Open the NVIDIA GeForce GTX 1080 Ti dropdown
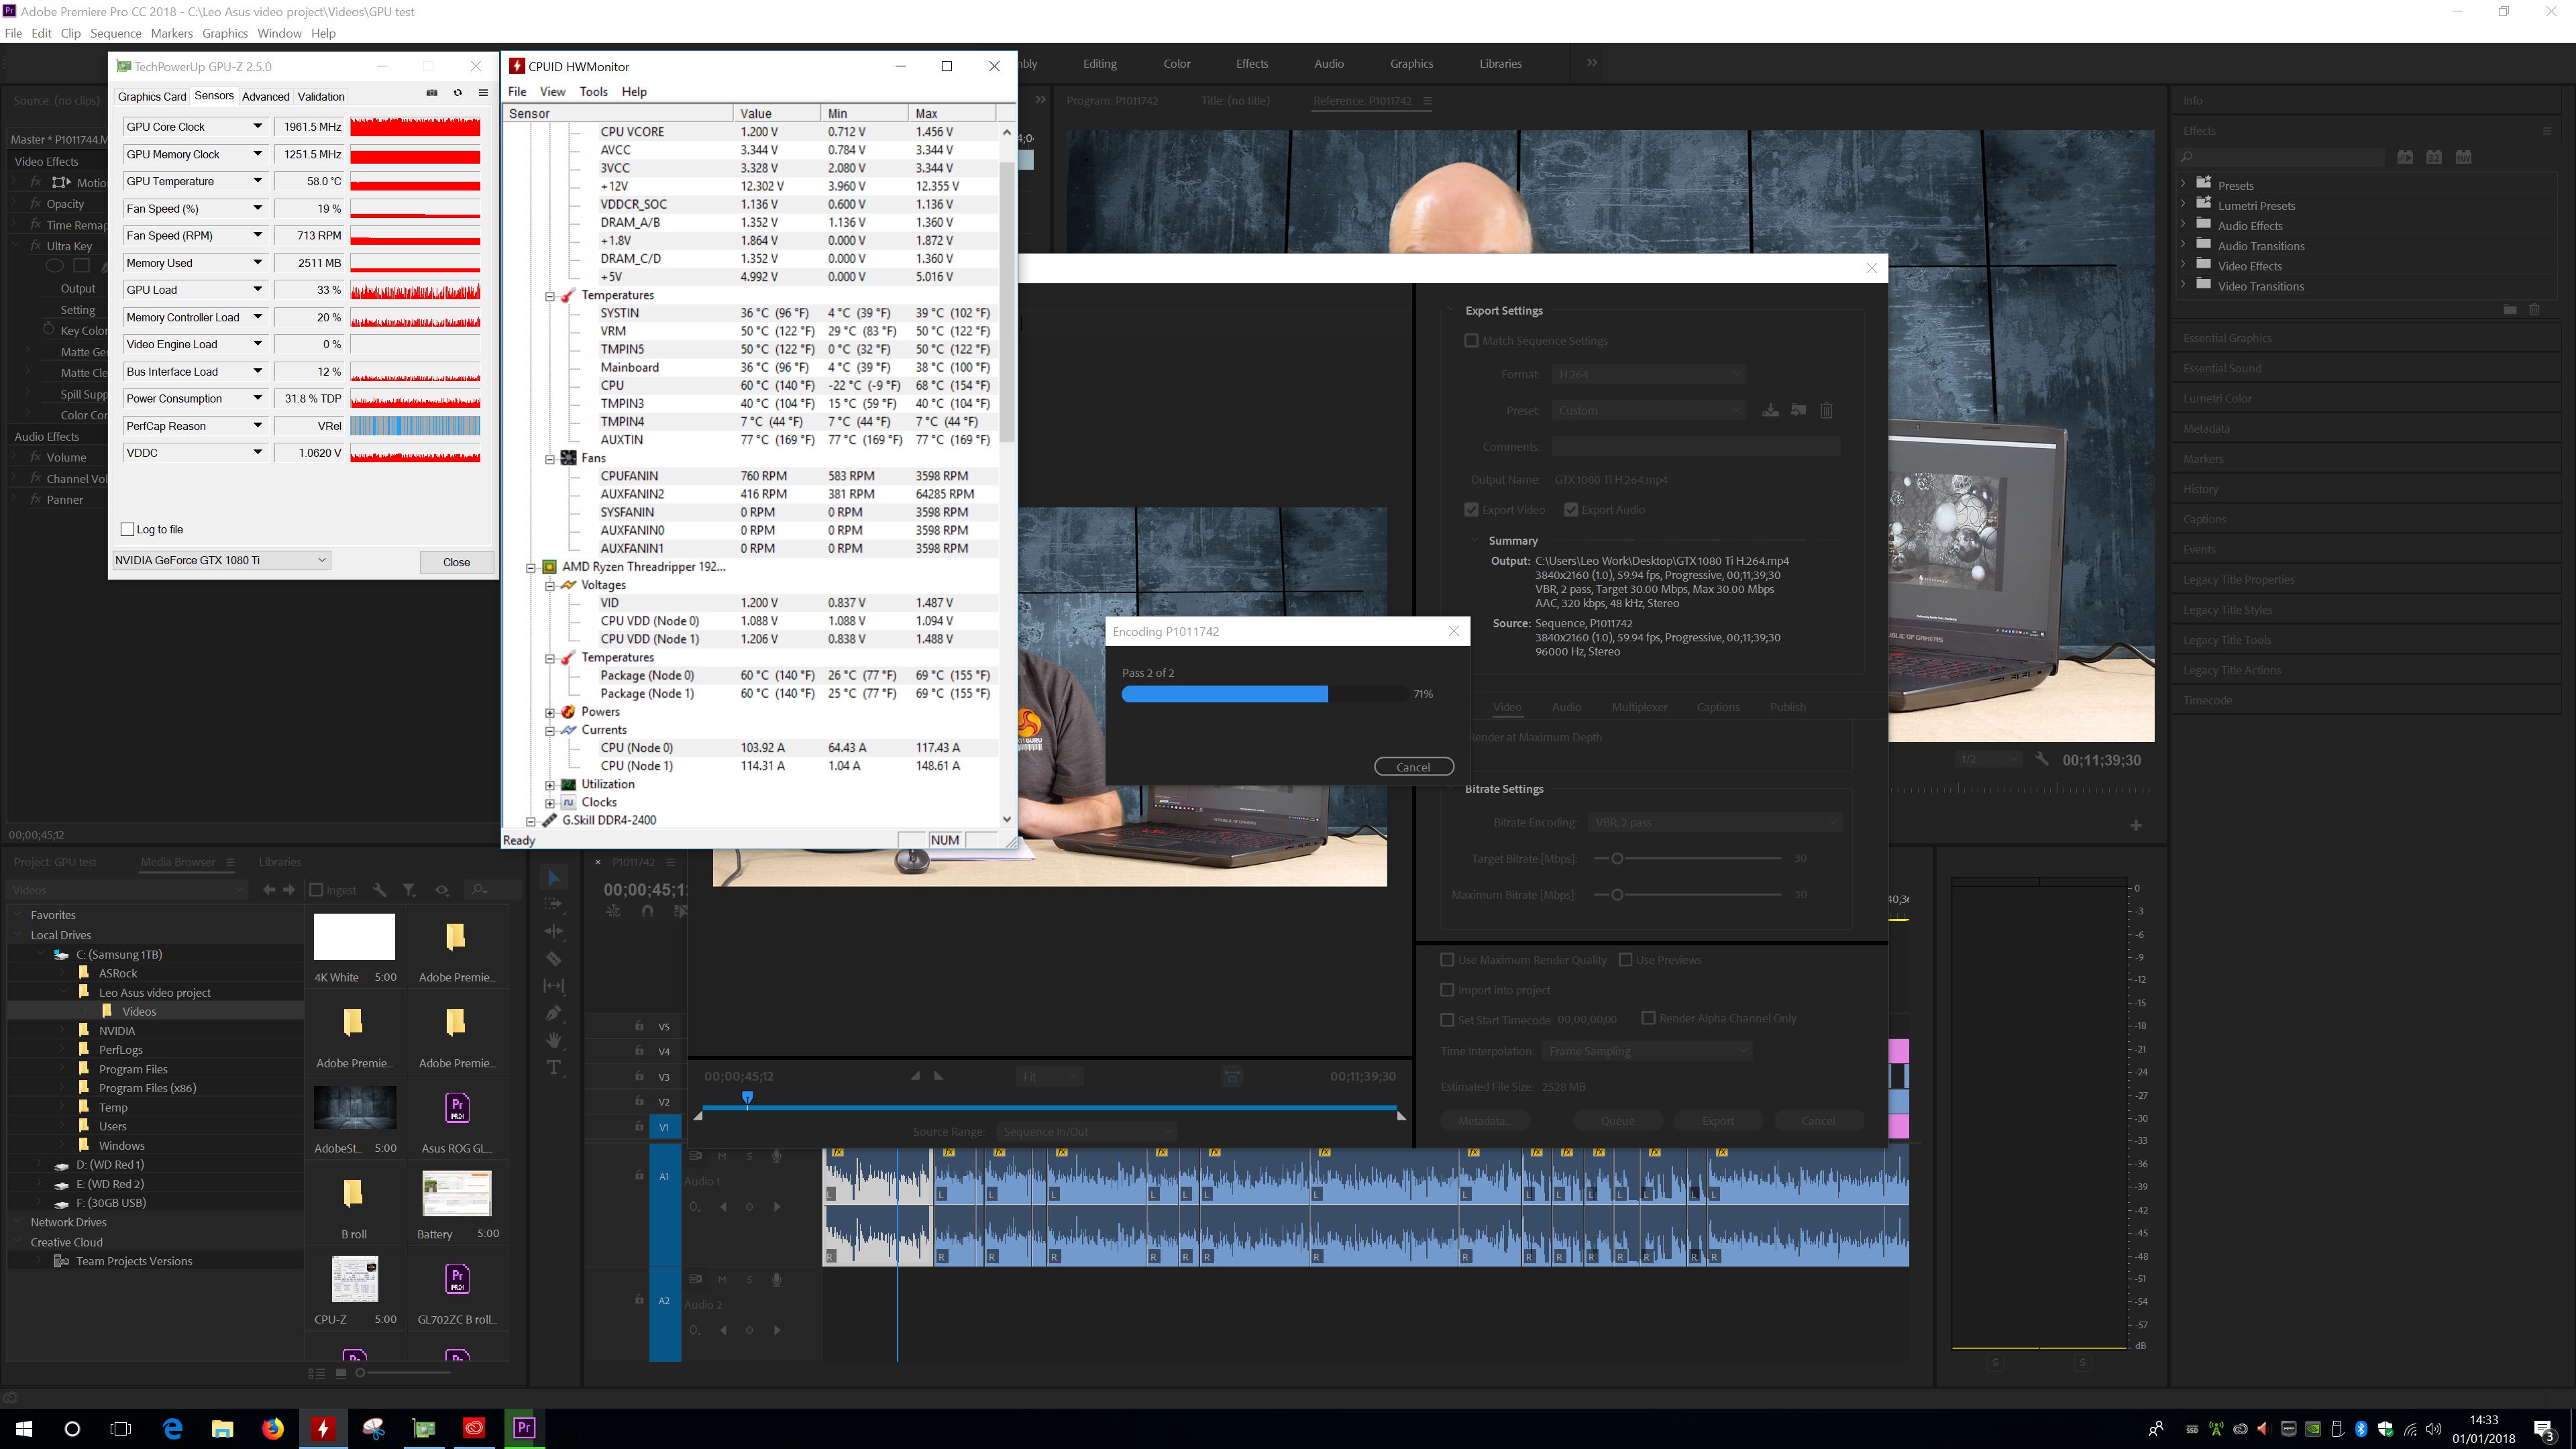2576x1449 pixels. coord(221,560)
